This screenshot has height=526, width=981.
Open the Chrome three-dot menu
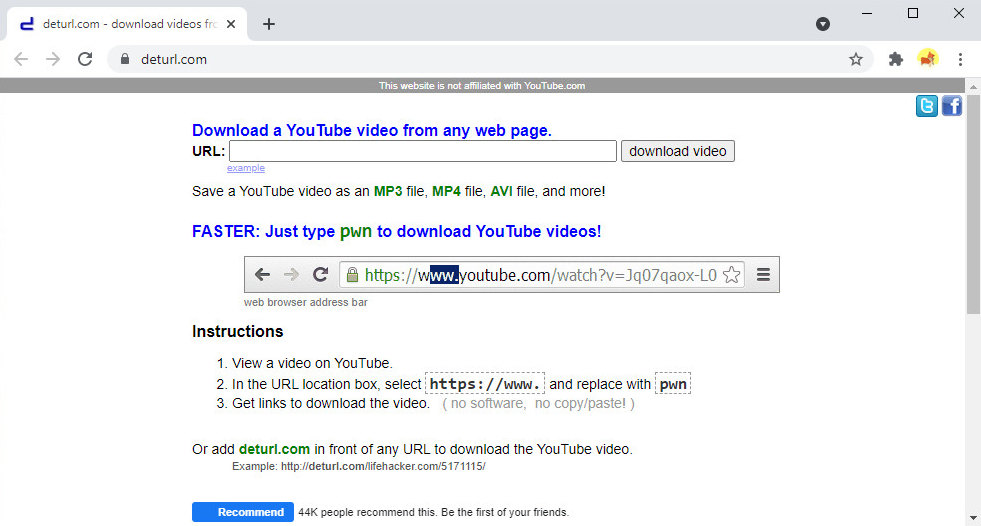click(x=960, y=59)
